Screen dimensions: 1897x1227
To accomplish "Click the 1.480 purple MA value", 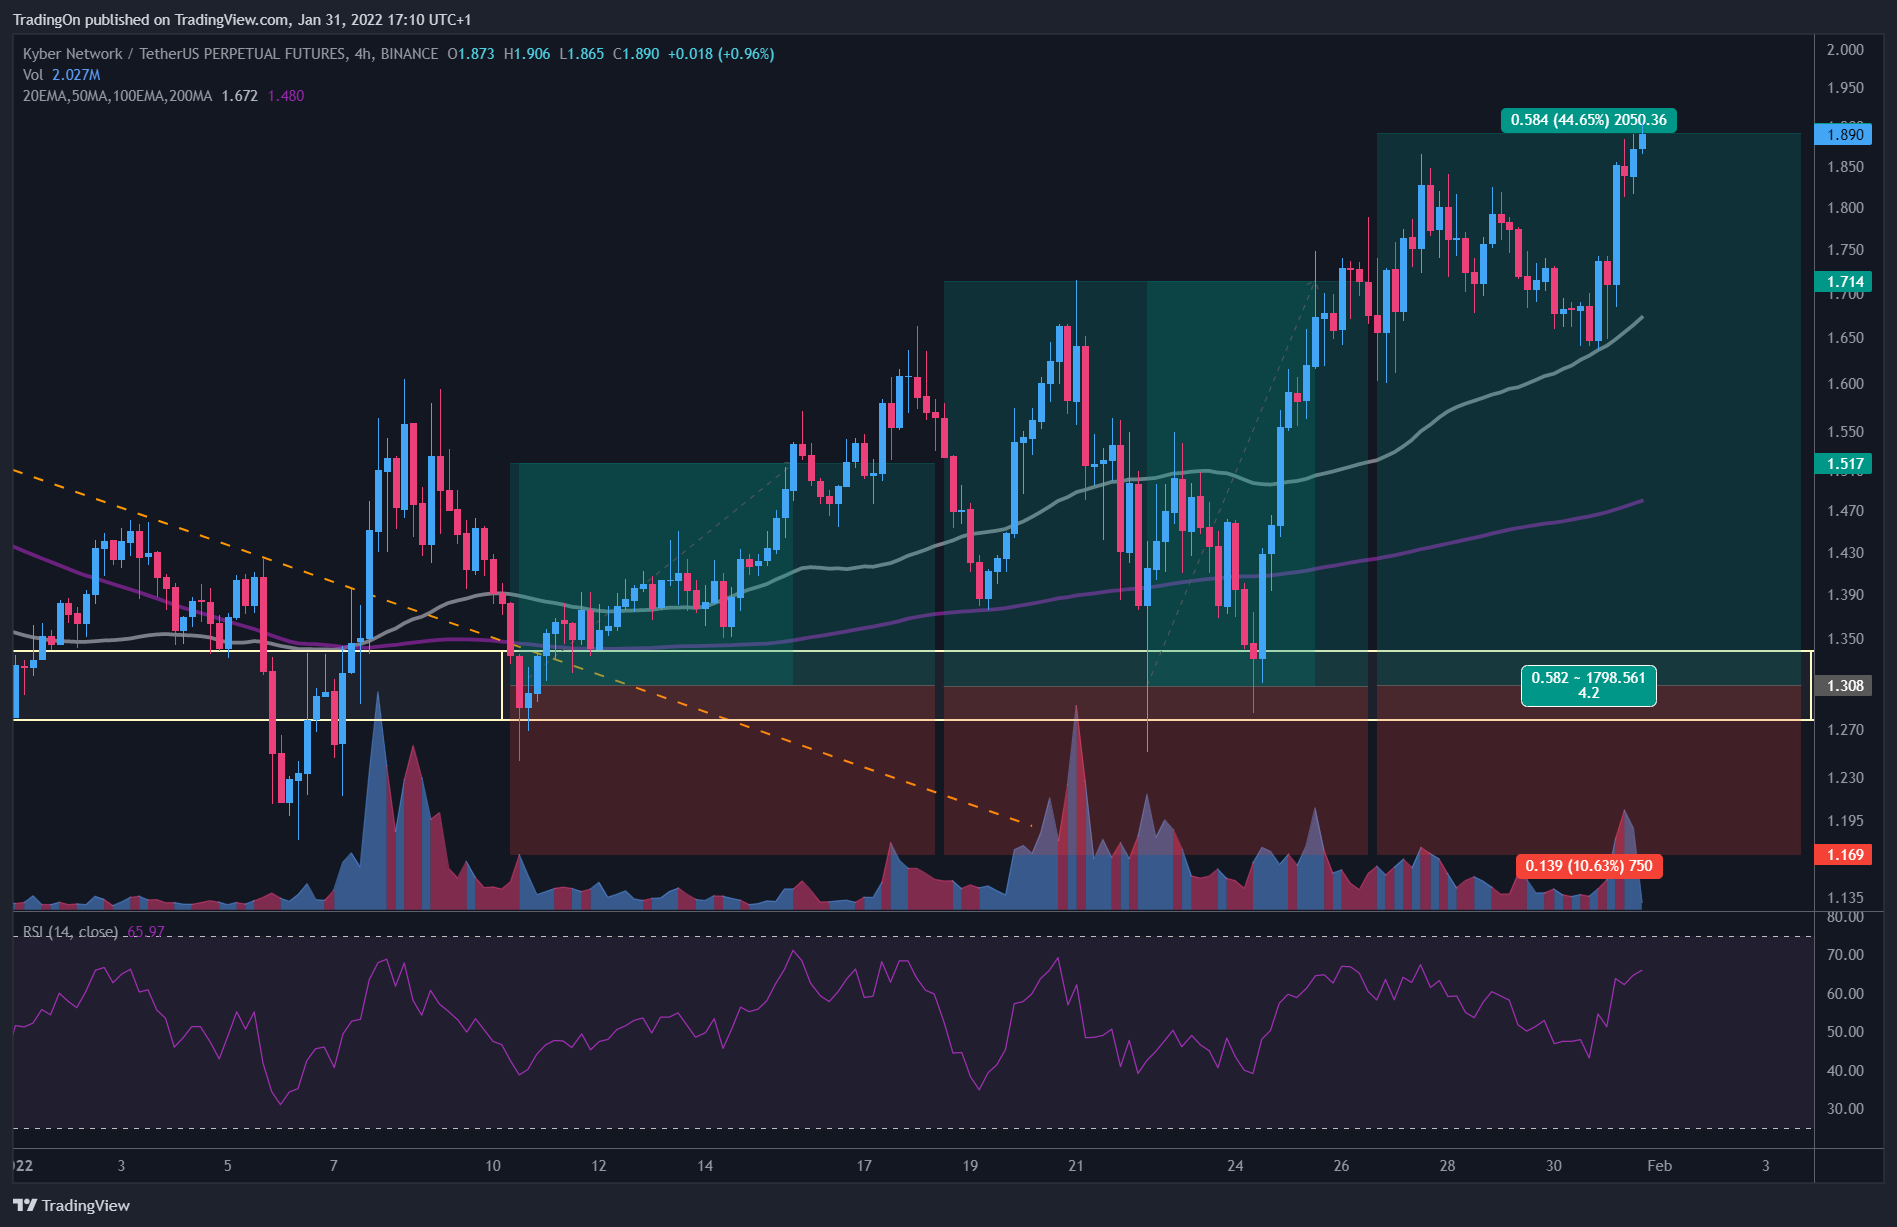I will 286,96.
